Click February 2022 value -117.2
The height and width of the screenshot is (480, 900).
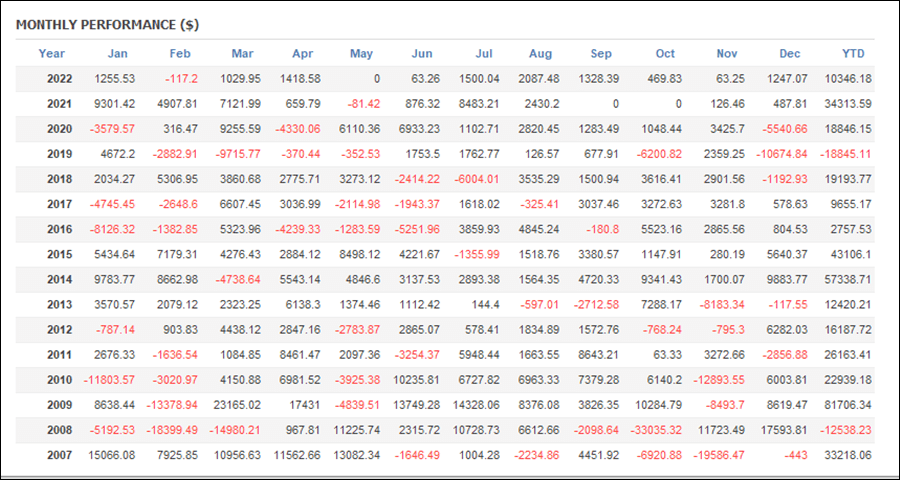coord(180,79)
